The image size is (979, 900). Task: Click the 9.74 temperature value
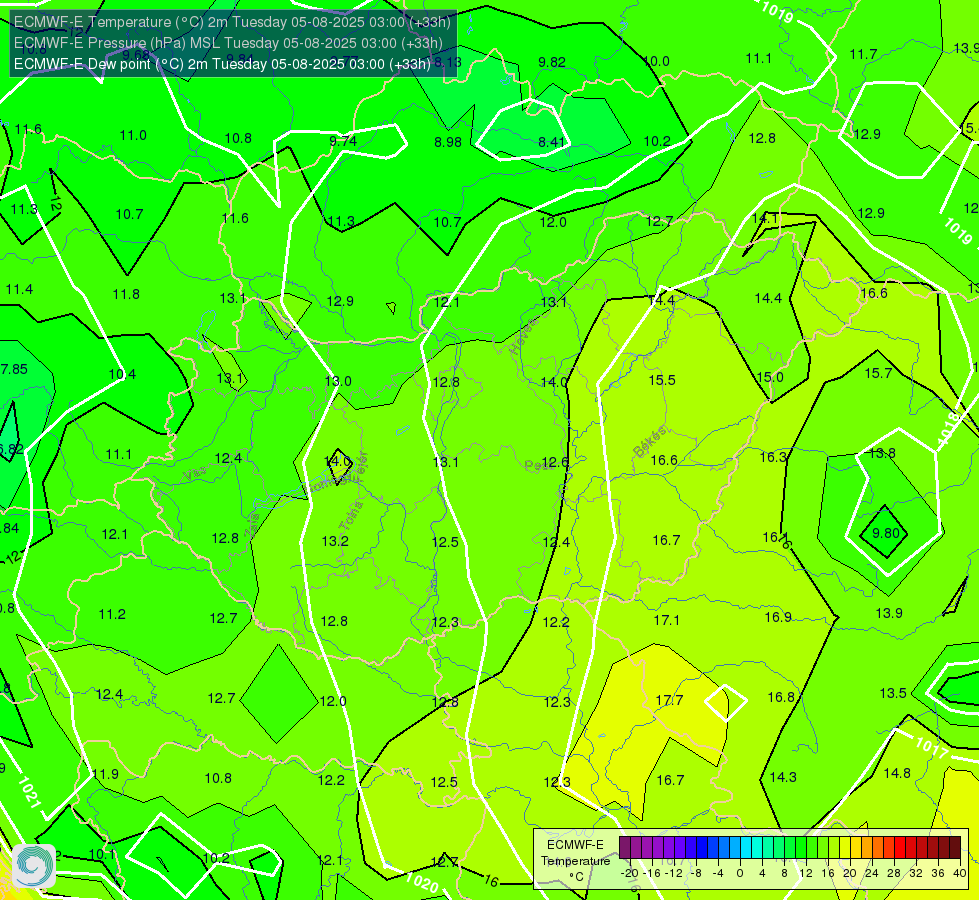point(343,141)
